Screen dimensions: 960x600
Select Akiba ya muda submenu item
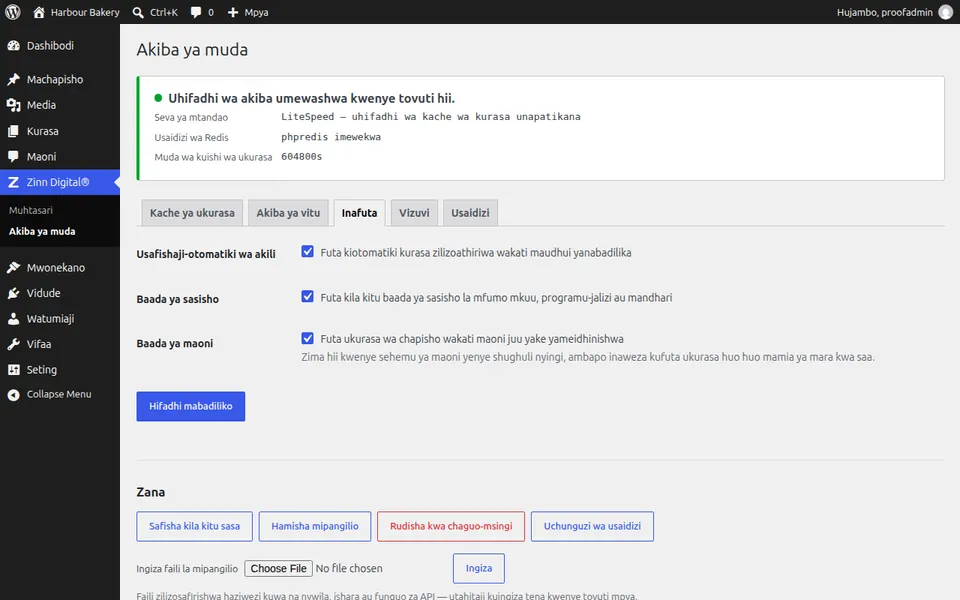pyautogui.click(x=42, y=231)
